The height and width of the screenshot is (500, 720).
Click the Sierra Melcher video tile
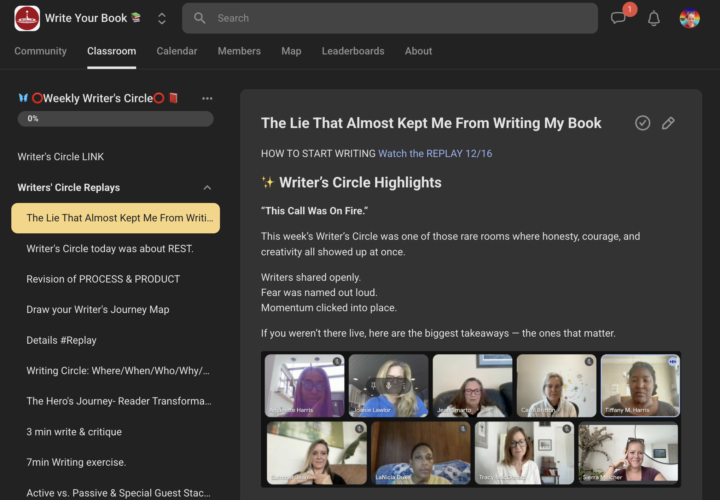tap(628, 453)
